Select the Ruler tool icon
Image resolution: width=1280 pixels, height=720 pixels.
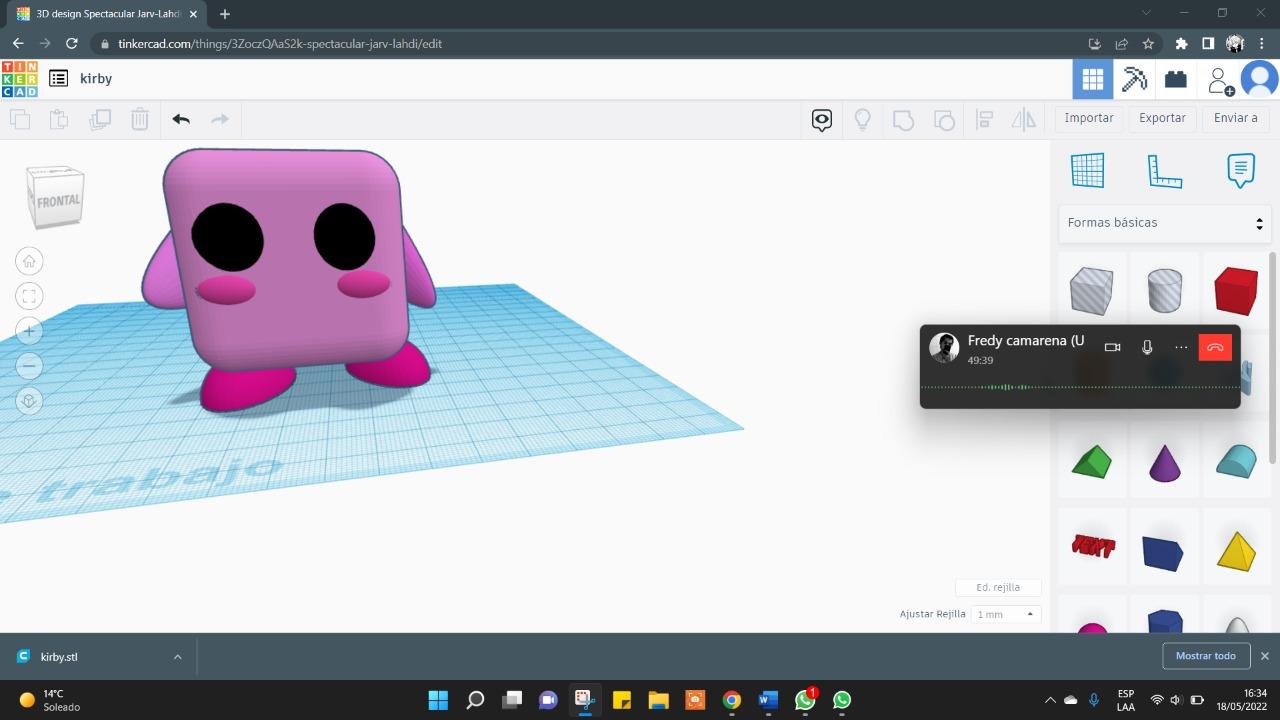tap(1164, 171)
